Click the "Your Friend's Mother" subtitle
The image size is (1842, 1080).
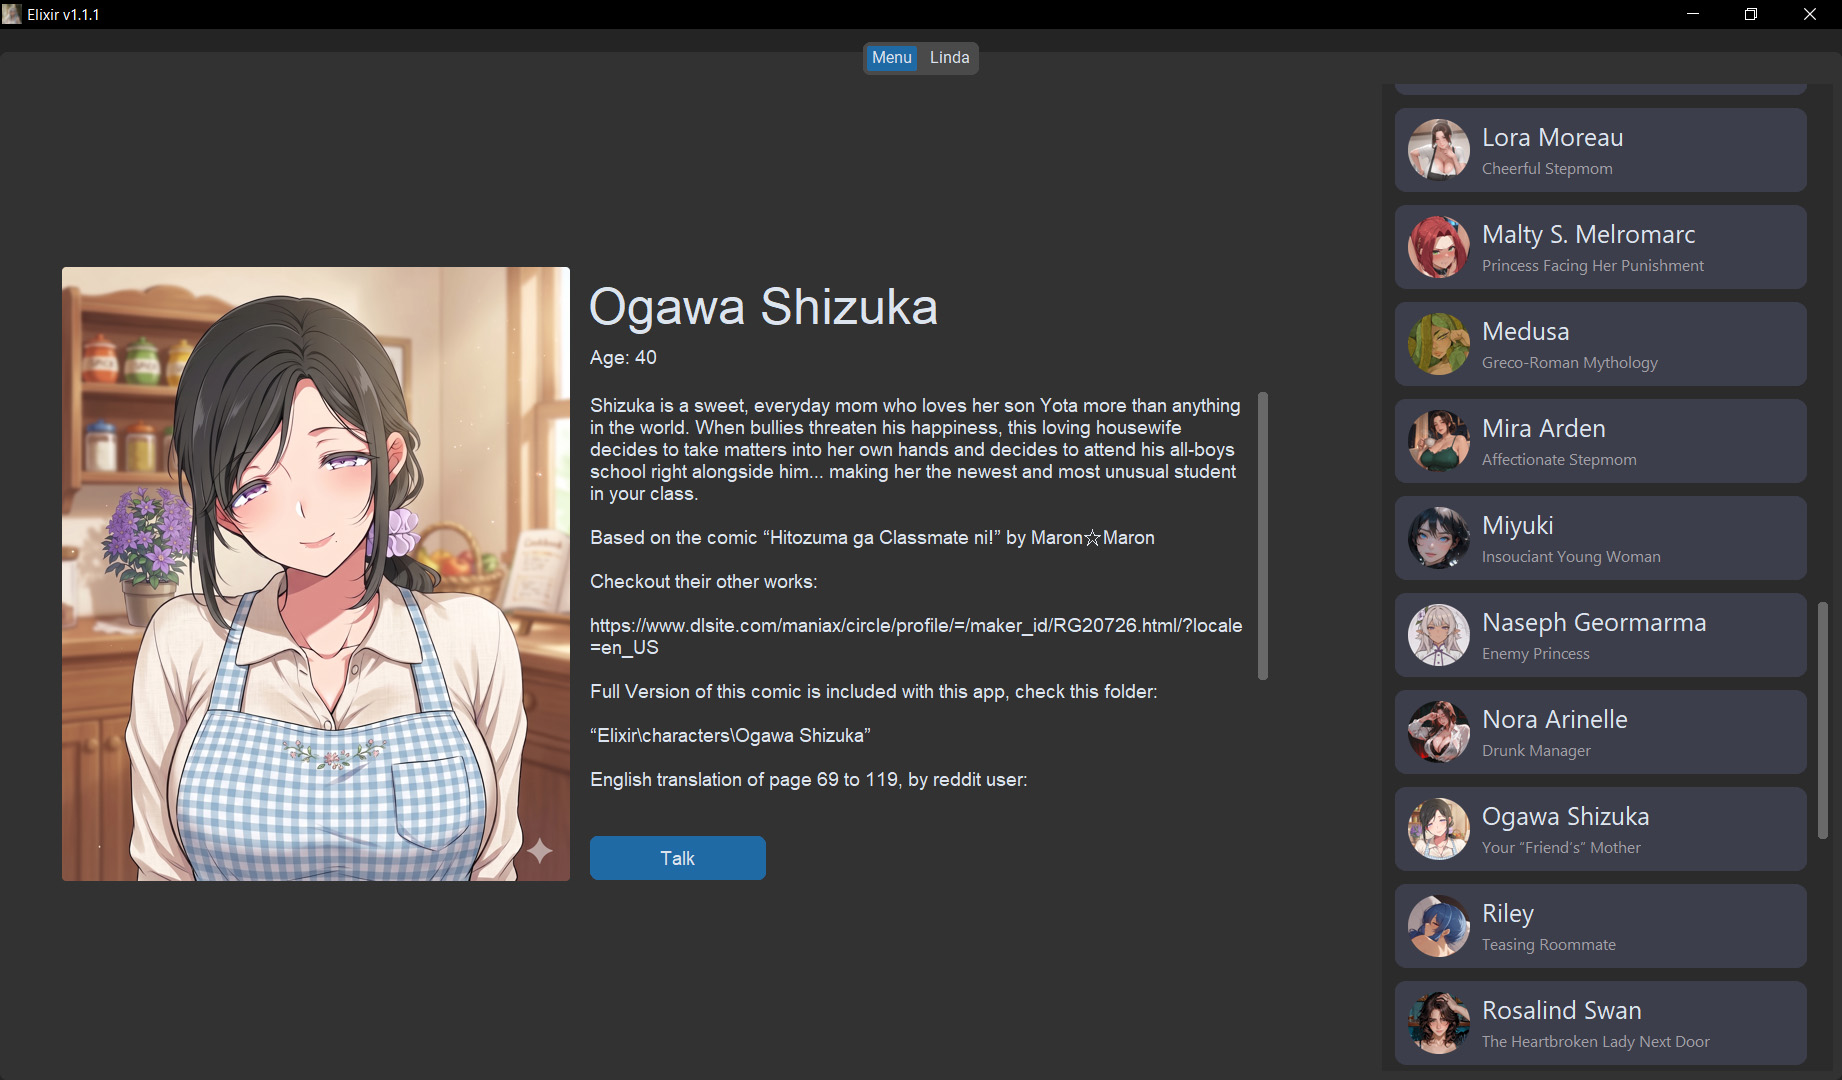click(1561, 847)
